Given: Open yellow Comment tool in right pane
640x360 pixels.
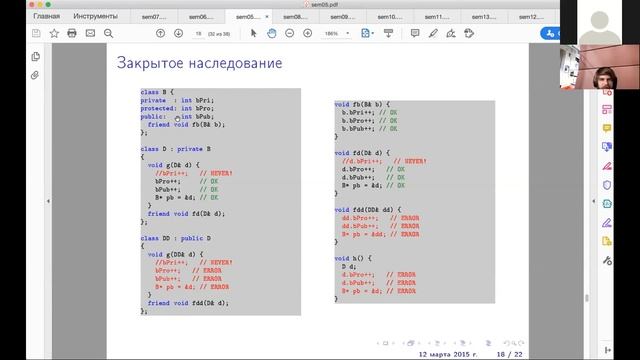Looking at the screenshot, I should [607, 128].
